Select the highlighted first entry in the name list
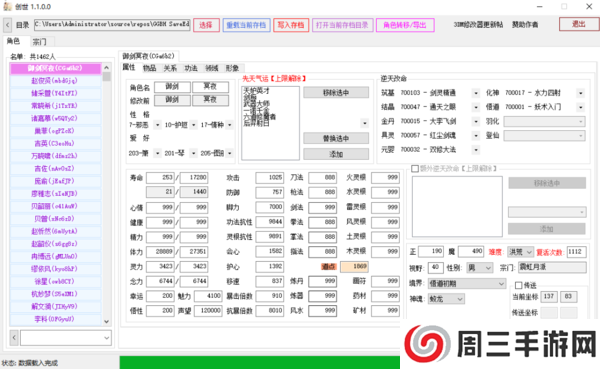Screen dimensions: 600x369 pyautogui.click(x=55, y=68)
